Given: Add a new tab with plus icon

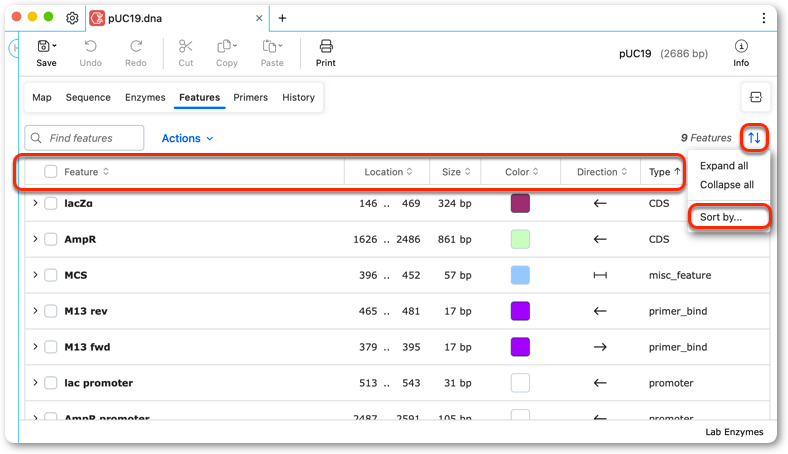Looking at the screenshot, I should click(282, 18).
